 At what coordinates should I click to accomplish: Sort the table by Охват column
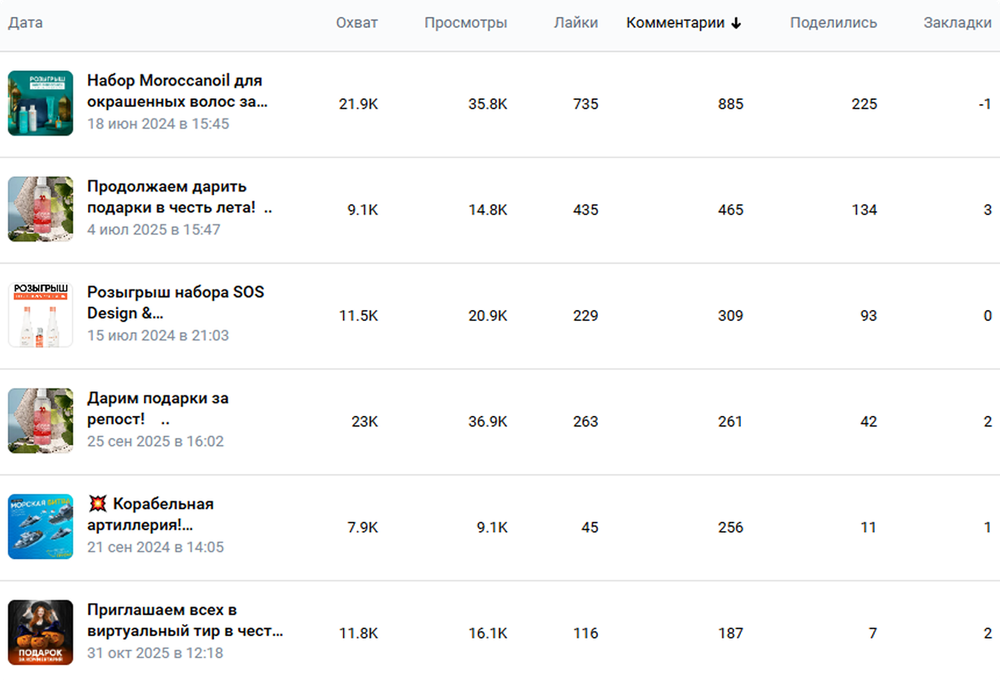click(x=357, y=23)
